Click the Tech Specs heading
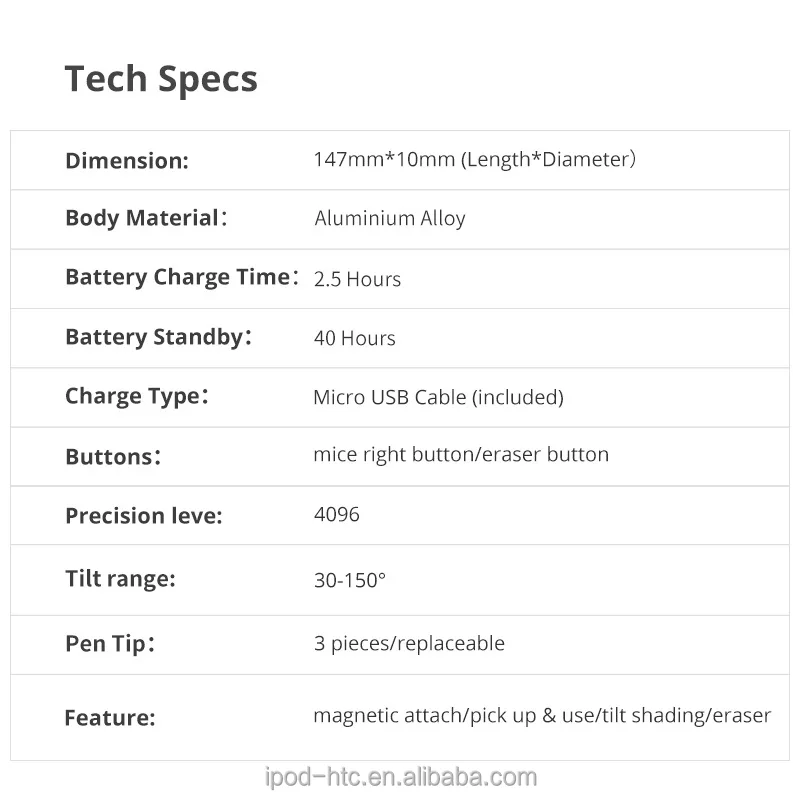The width and height of the screenshot is (800, 800). [x=161, y=79]
